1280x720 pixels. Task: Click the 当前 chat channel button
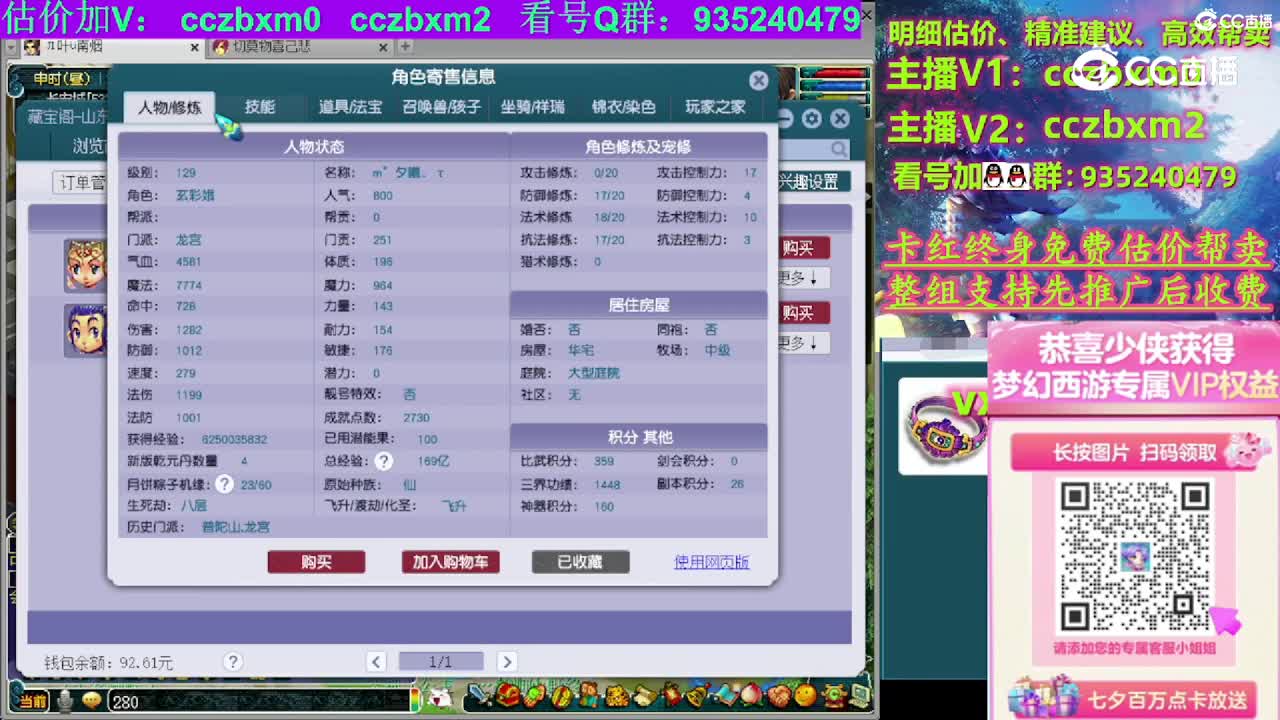[32, 702]
